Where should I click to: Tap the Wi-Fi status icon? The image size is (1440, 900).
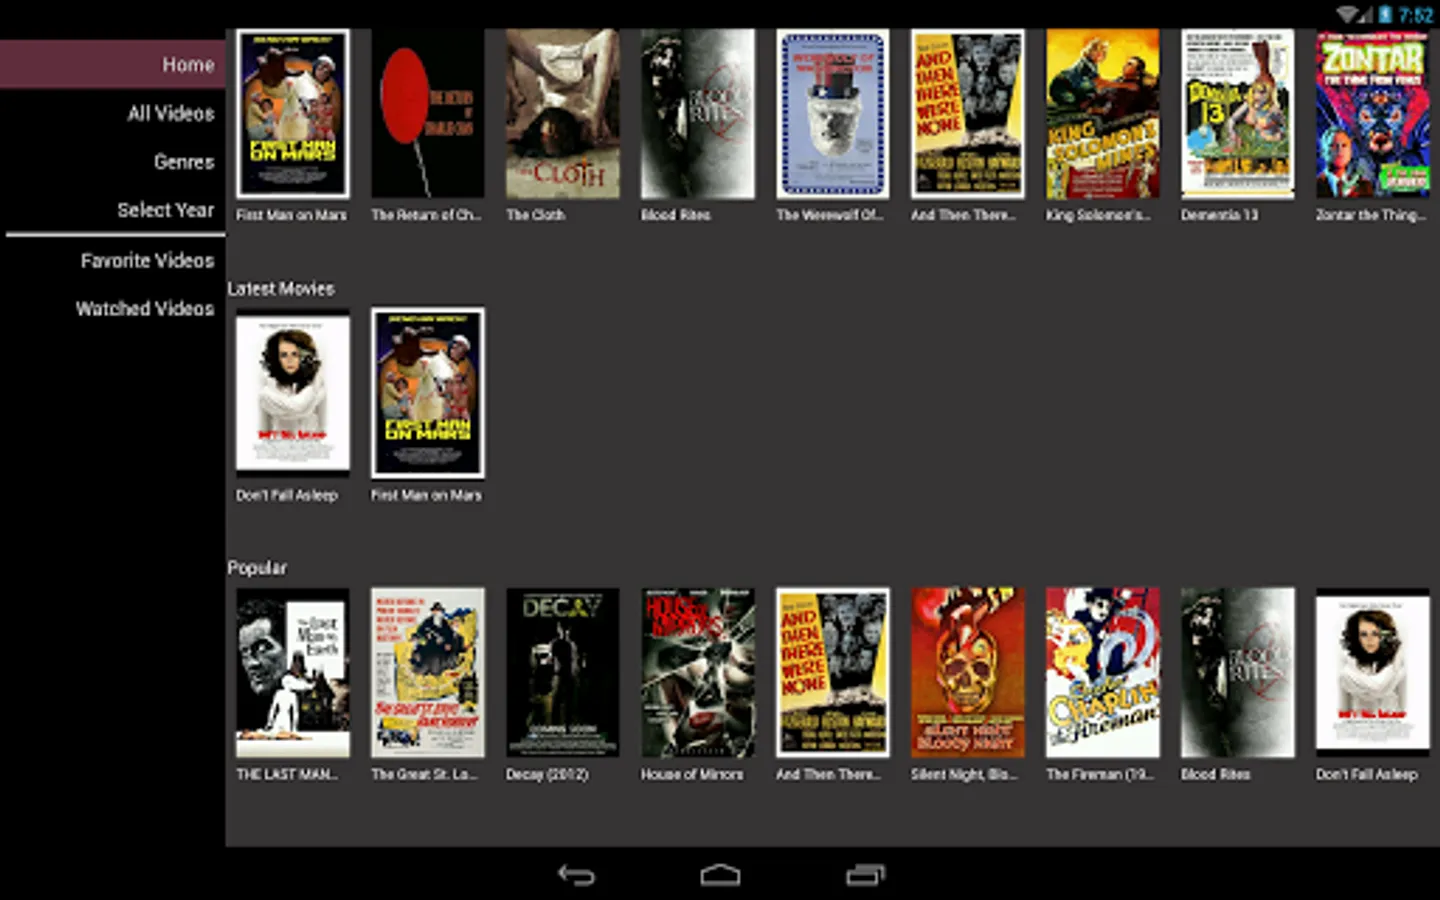point(1347,14)
